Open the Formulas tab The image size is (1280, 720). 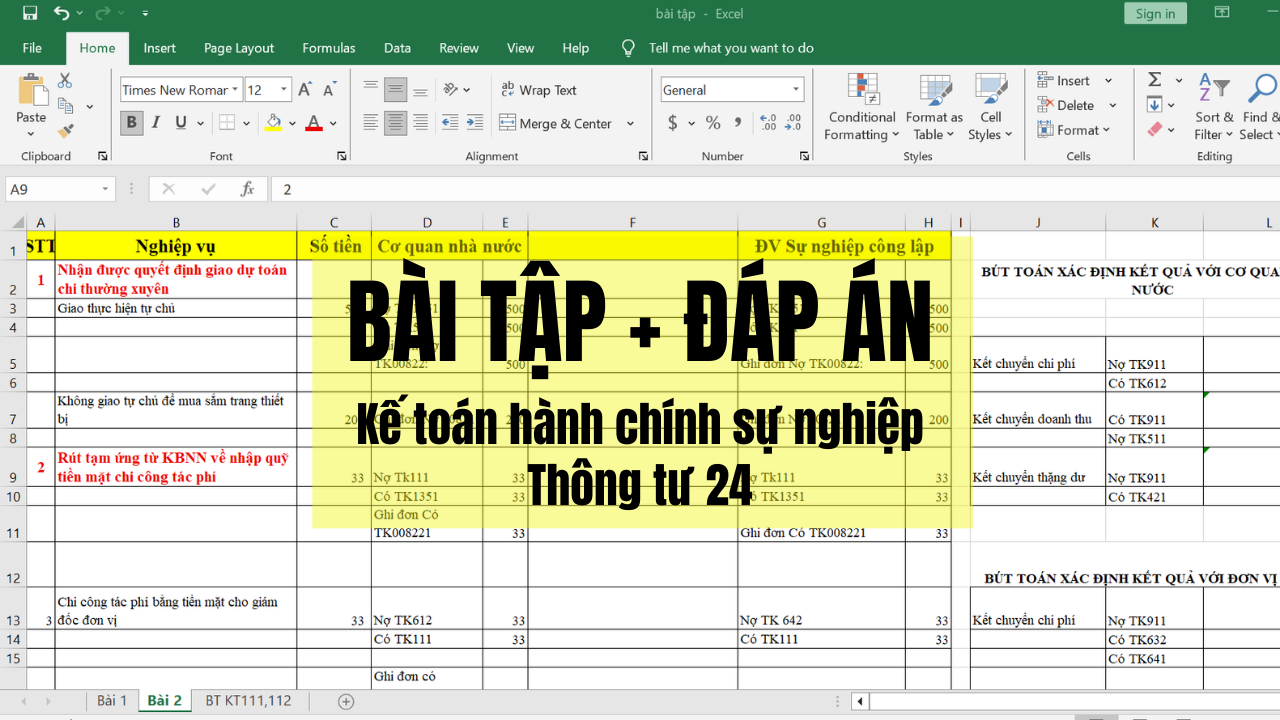click(x=329, y=48)
